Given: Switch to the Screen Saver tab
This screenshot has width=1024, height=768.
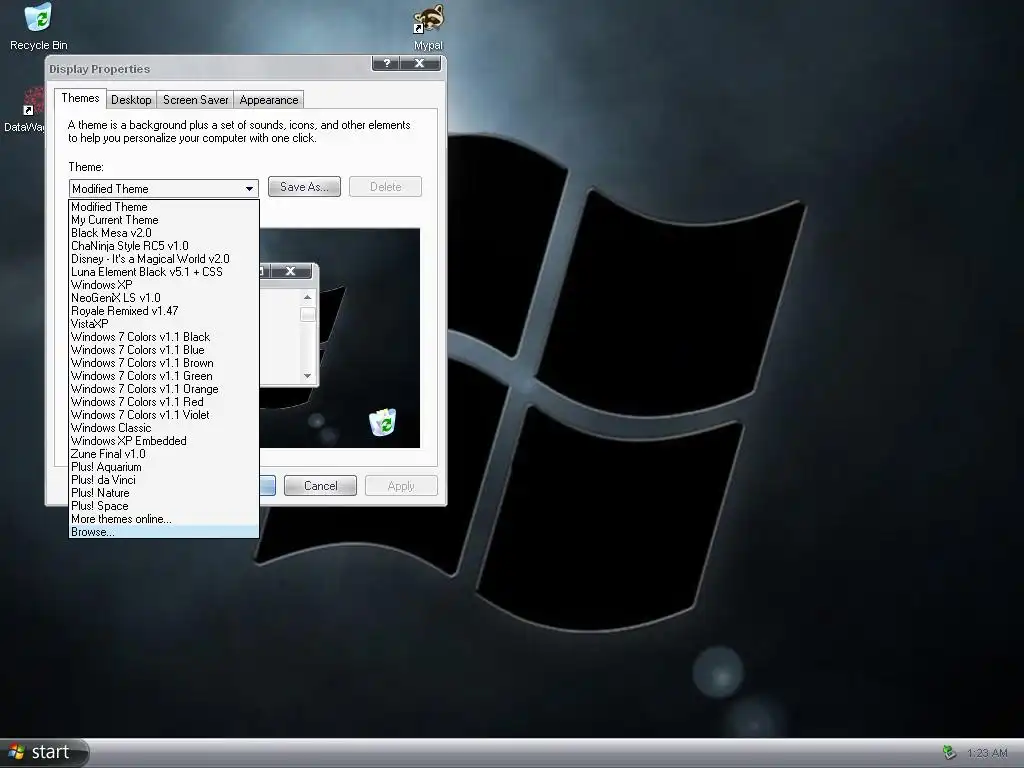Looking at the screenshot, I should coord(195,100).
